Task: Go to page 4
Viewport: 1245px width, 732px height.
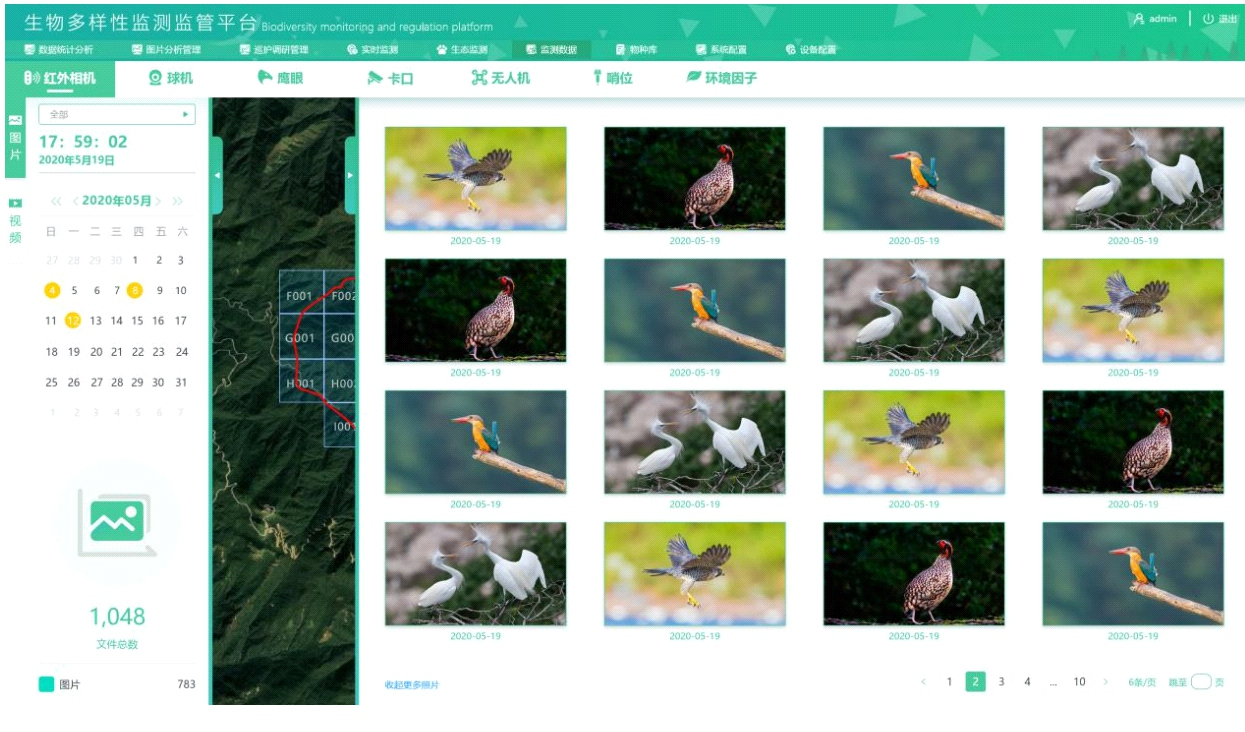Action: (x=1027, y=682)
